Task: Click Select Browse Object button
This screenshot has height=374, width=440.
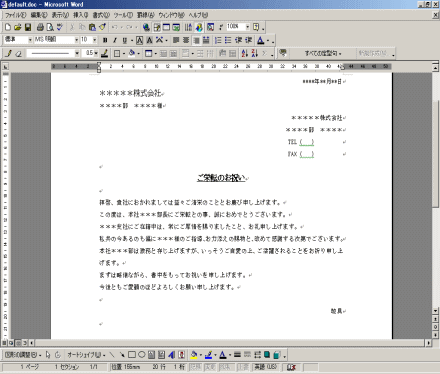Action: click(435, 327)
